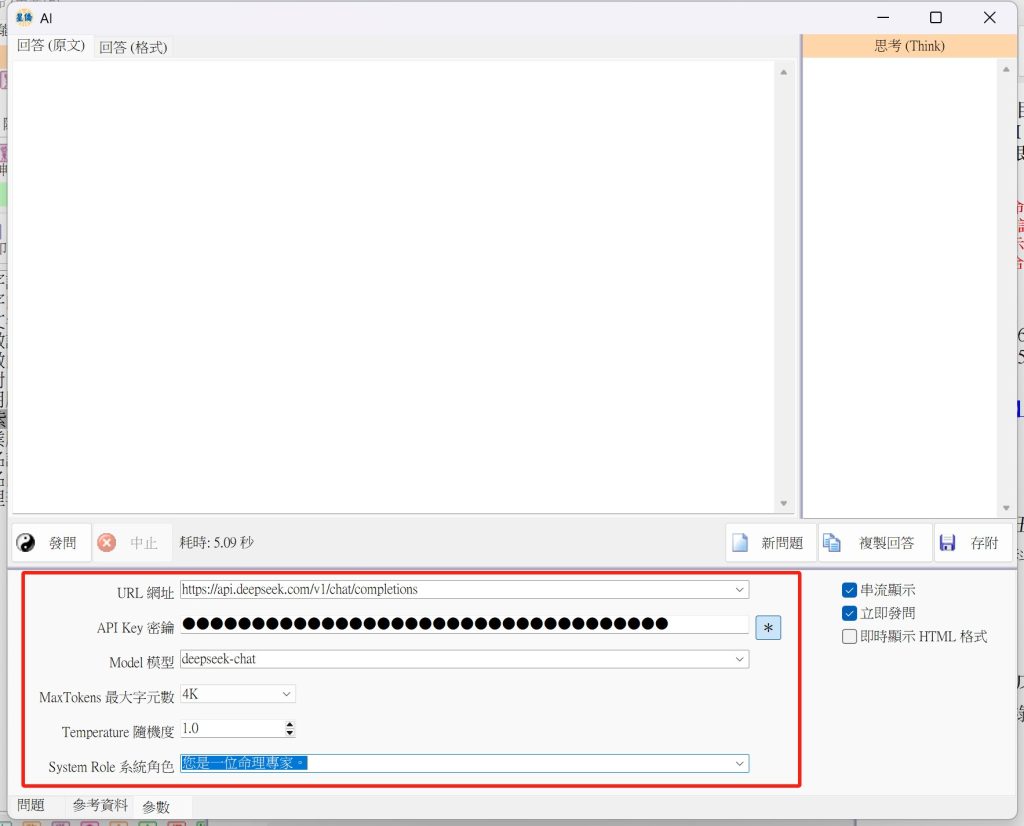Disable the 立即發問 checkbox
1024x826 pixels.
(850, 613)
